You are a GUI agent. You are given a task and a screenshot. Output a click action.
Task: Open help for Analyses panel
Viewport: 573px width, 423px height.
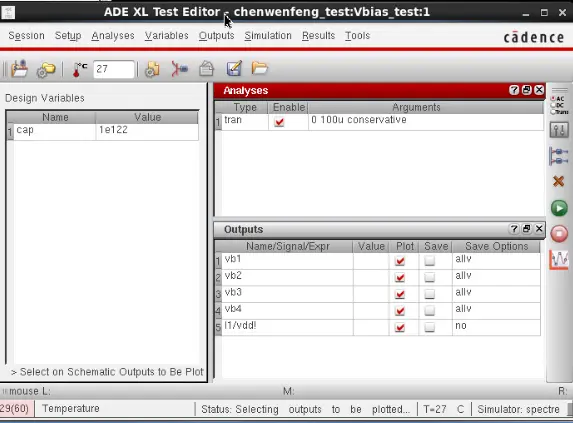click(514, 90)
